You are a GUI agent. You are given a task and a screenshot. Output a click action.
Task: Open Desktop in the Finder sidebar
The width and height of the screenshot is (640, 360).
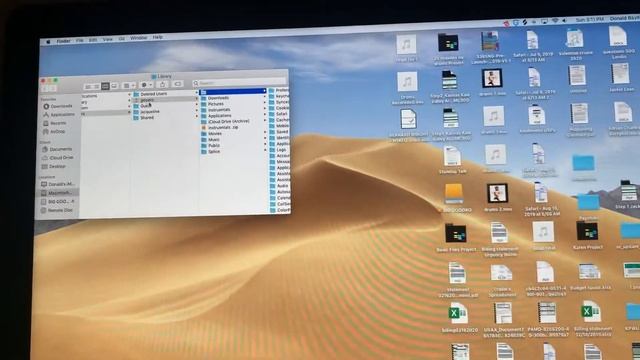(x=54, y=166)
